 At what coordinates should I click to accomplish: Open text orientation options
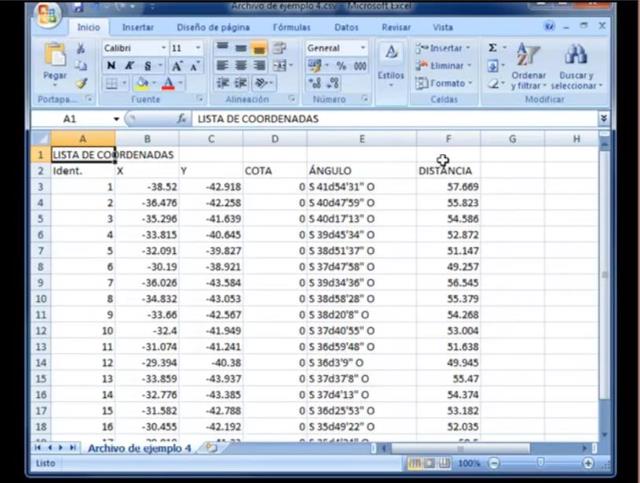click(262, 83)
